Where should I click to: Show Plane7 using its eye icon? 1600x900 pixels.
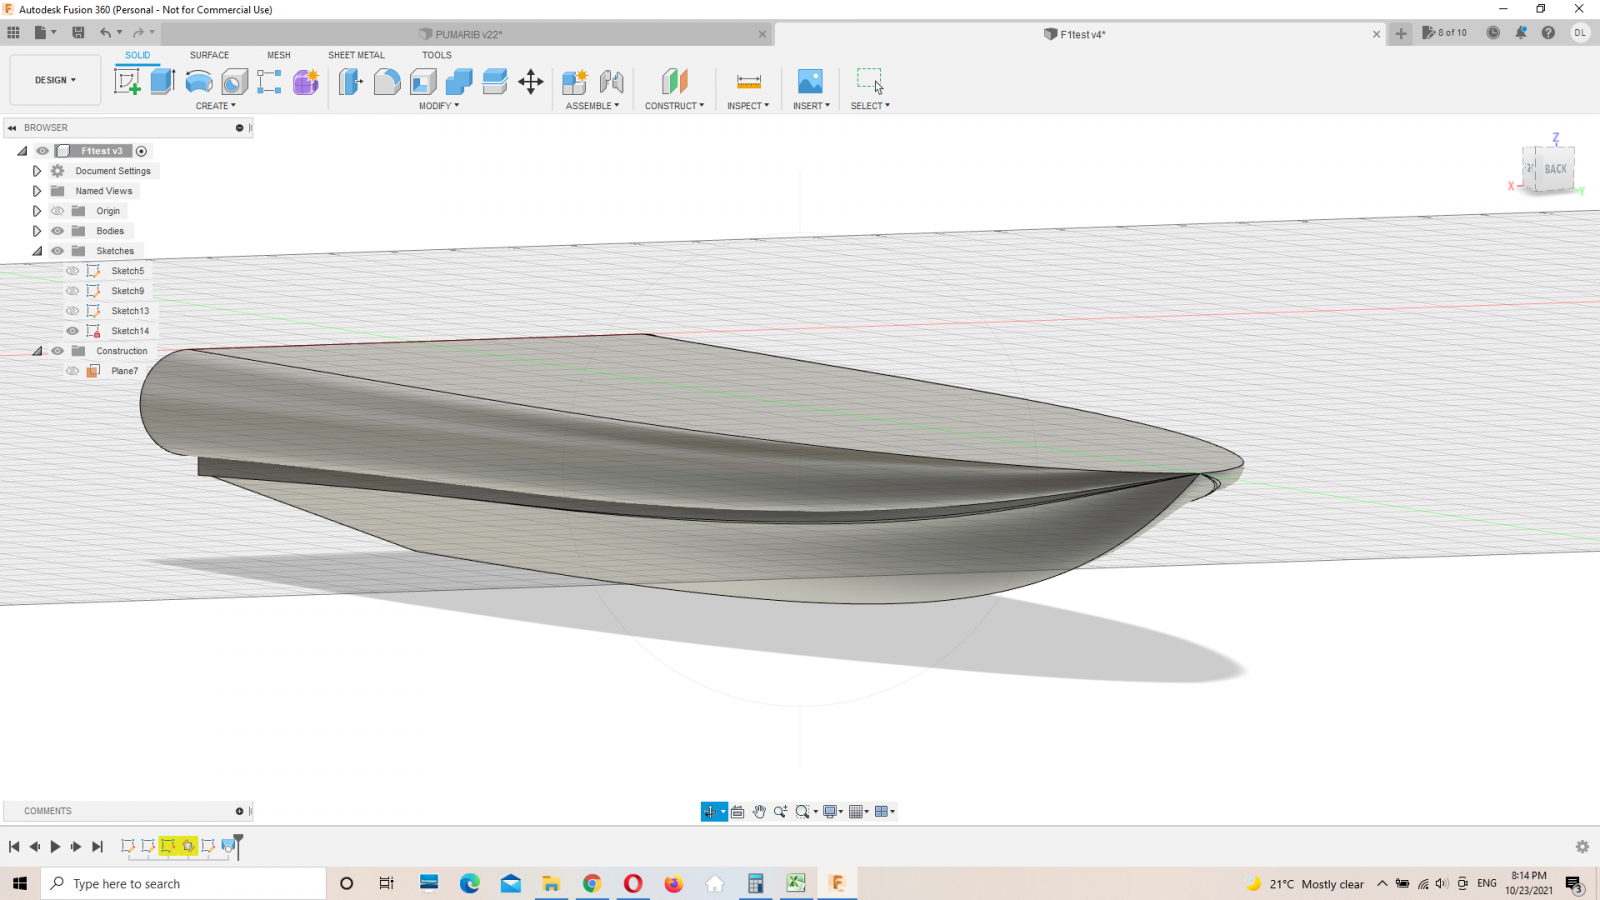click(x=72, y=371)
